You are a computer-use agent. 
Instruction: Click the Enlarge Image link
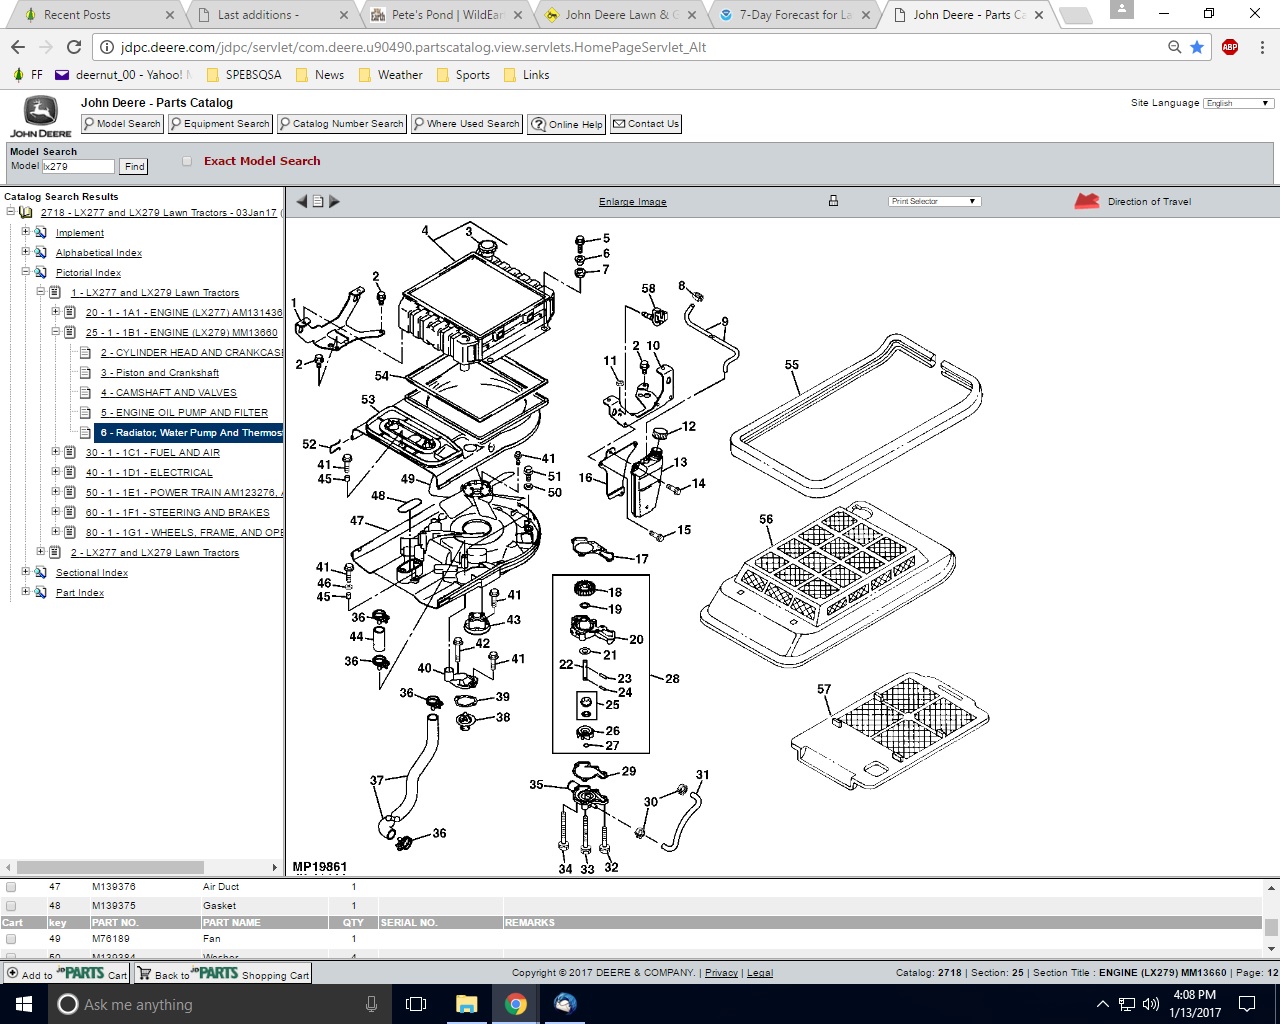coord(632,202)
